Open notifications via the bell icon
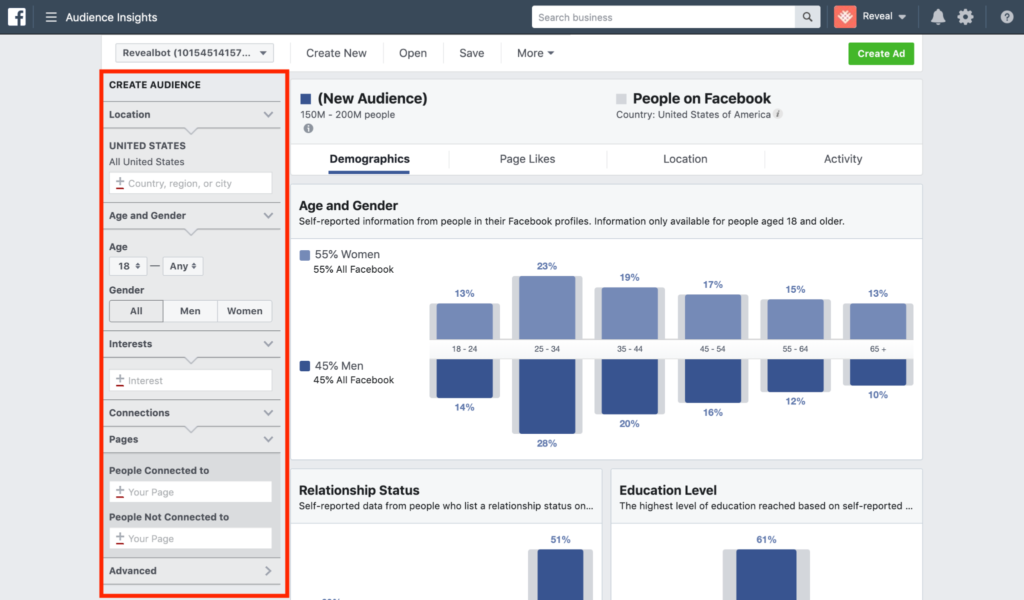The width and height of the screenshot is (1024, 600). pyautogui.click(x=937, y=16)
